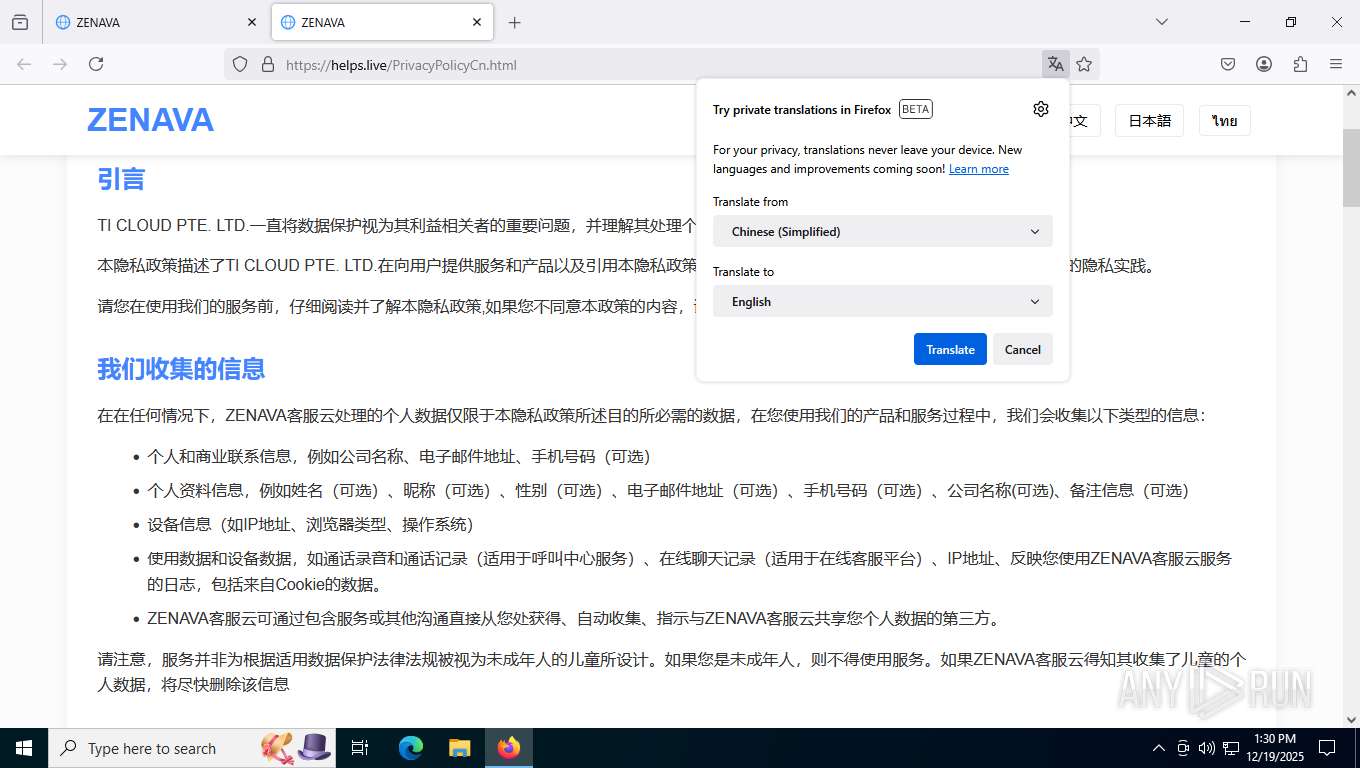Open Task View on the taskbar
The width and height of the screenshot is (1360, 768).
(x=361, y=748)
